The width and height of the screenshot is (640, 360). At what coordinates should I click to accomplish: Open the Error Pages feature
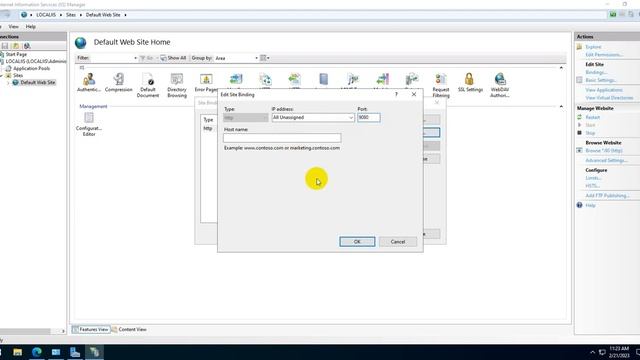coord(206,82)
